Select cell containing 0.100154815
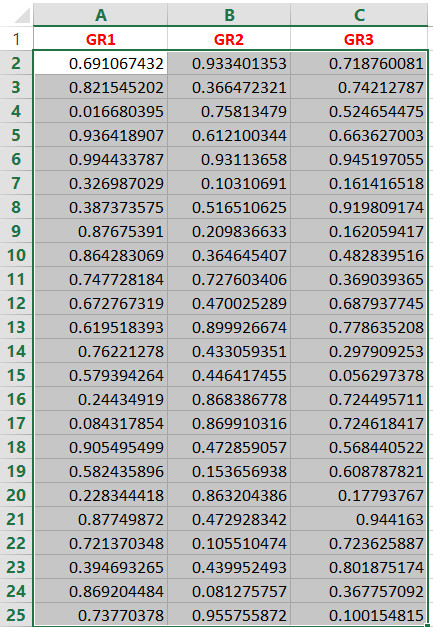The width and height of the screenshot is (433, 627). click(359, 615)
